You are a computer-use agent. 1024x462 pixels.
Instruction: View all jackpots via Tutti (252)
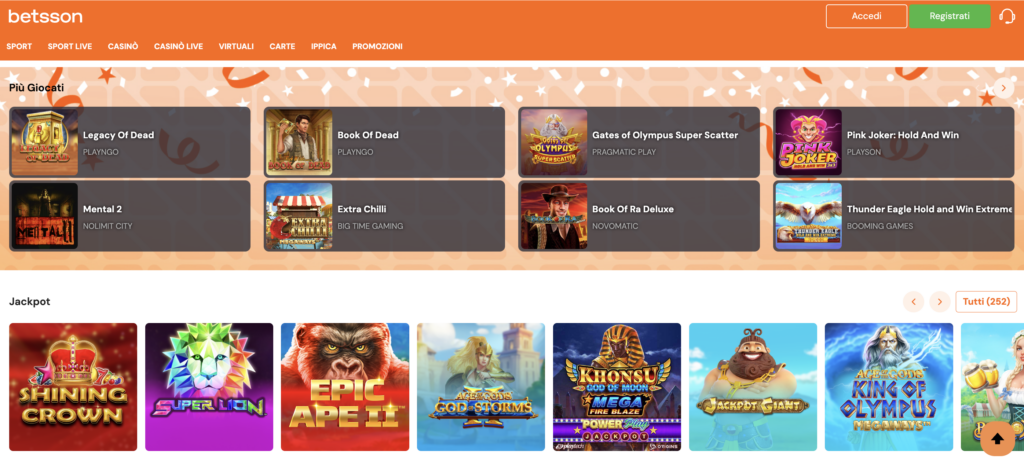click(x=986, y=301)
